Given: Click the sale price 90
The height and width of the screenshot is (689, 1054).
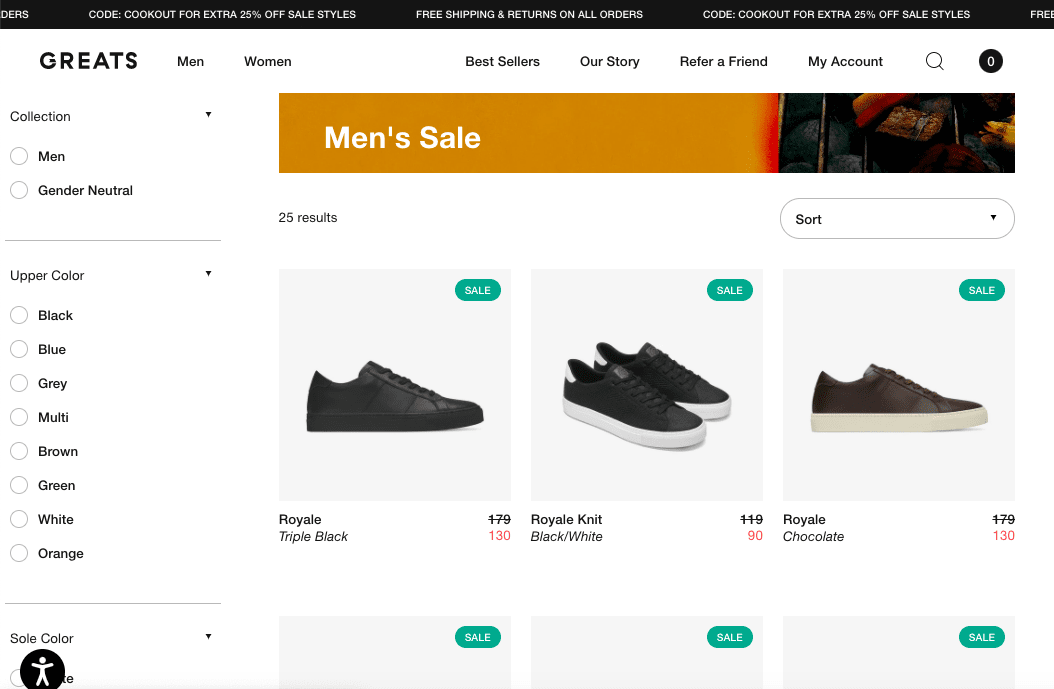Looking at the screenshot, I should click(755, 536).
